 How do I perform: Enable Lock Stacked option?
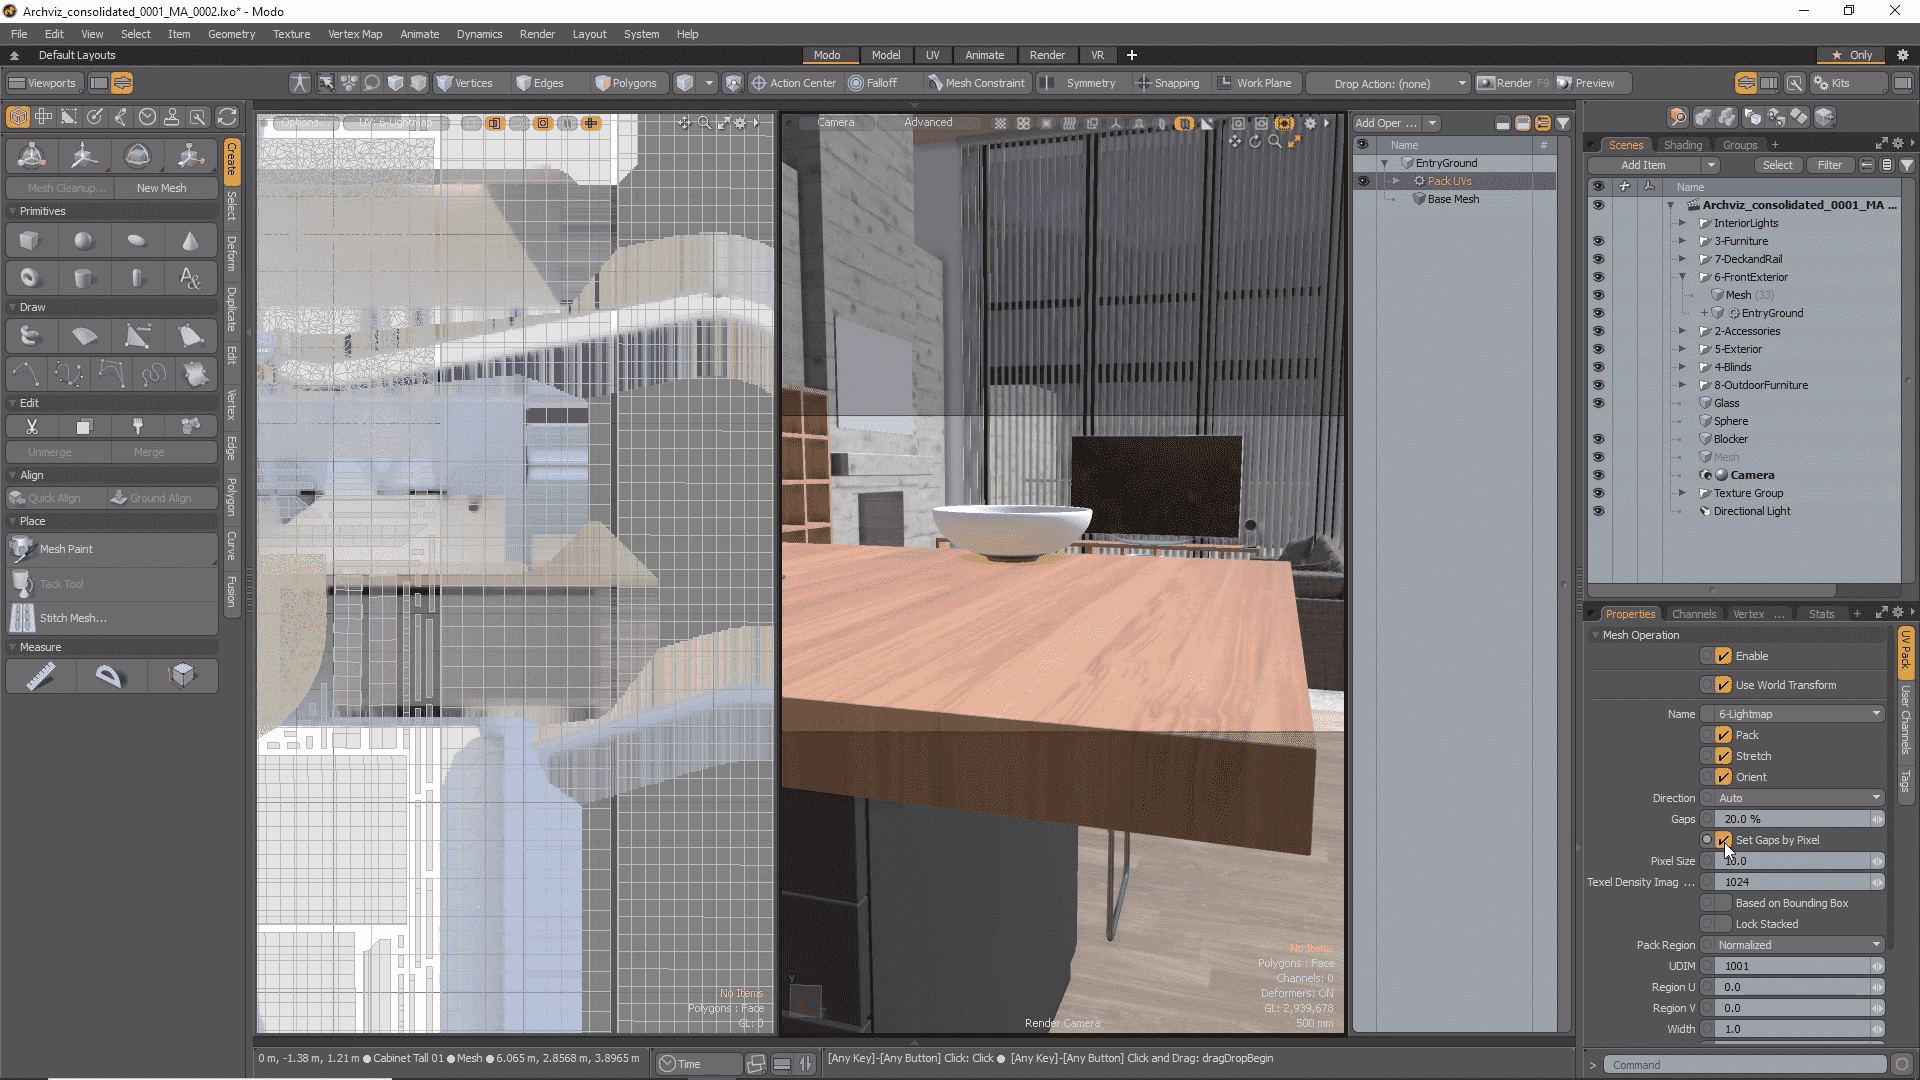point(1723,924)
